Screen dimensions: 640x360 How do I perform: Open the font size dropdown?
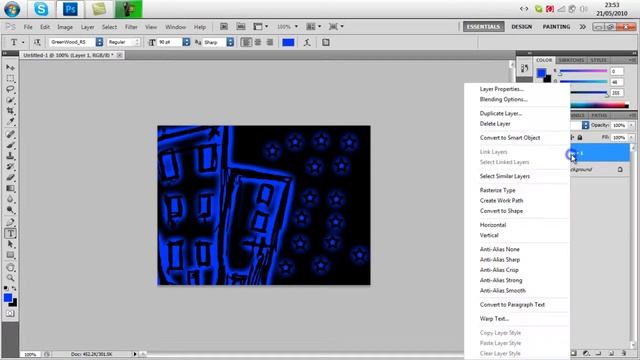click(x=186, y=42)
